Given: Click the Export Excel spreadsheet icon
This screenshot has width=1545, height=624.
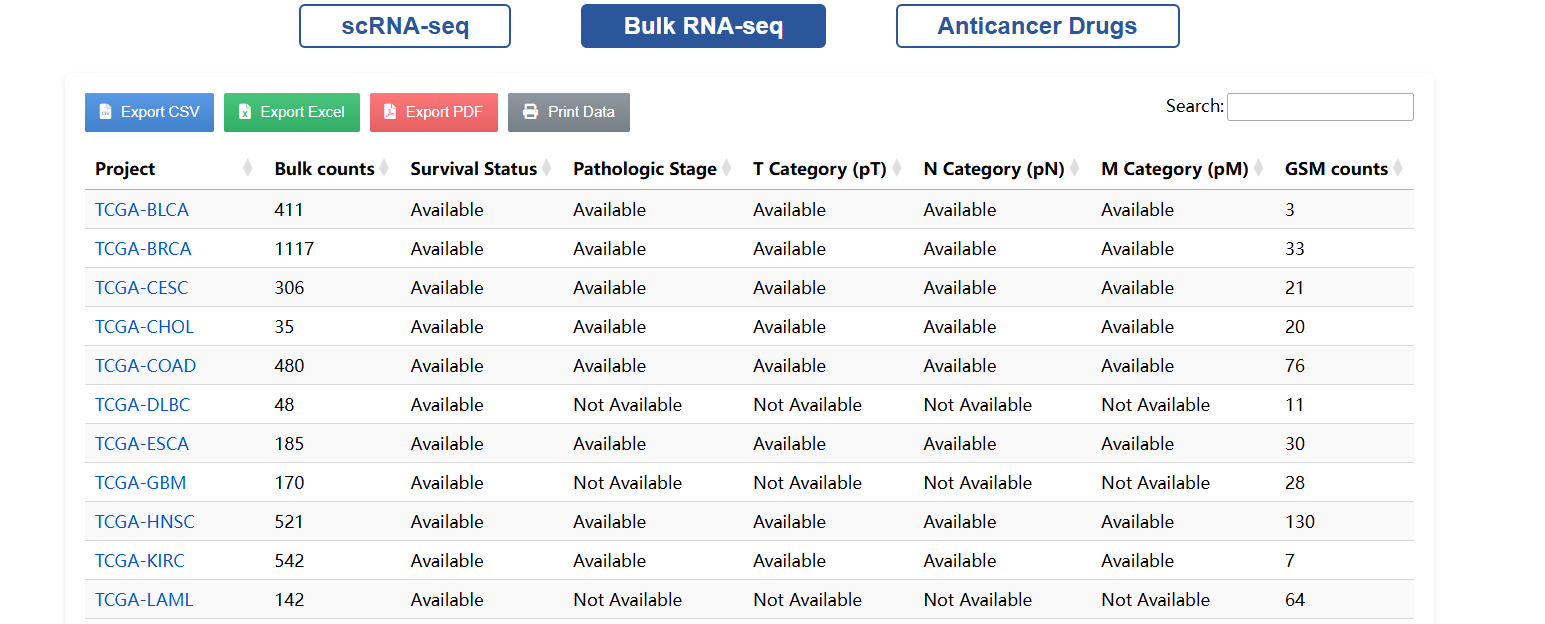Looking at the screenshot, I should [244, 112].
